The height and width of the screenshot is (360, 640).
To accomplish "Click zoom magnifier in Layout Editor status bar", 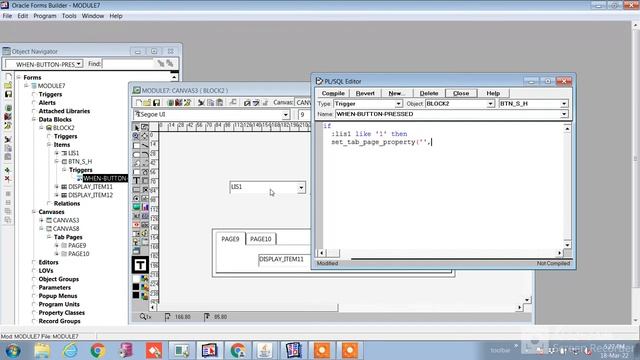I will tap(143, 316).
